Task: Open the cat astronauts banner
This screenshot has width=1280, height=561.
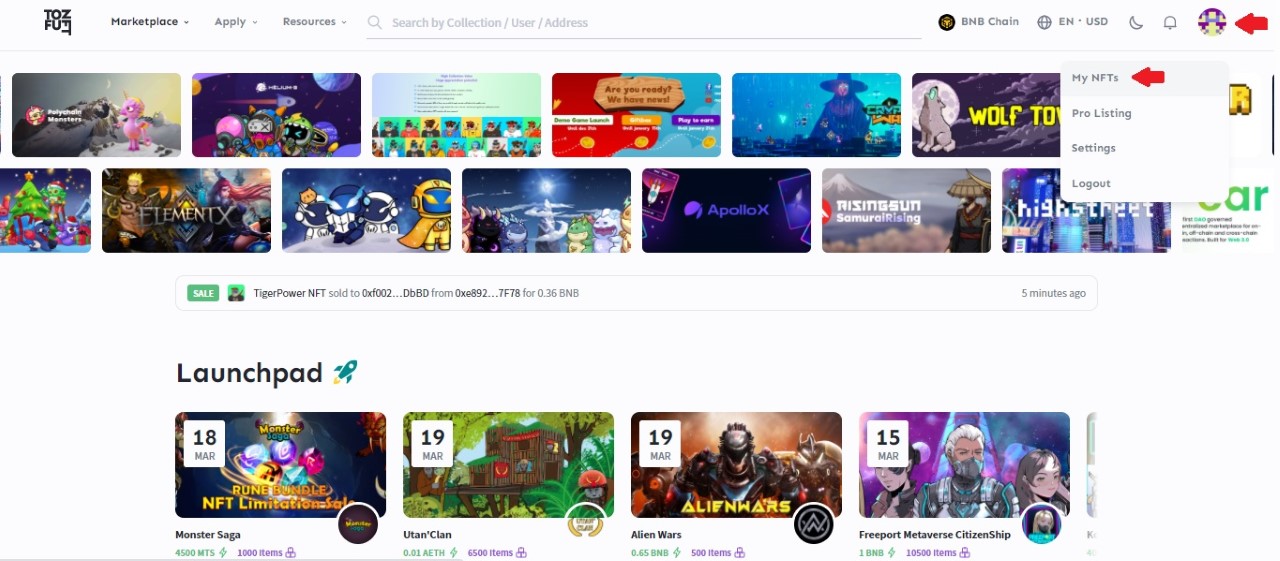Action: pos(366,210)
